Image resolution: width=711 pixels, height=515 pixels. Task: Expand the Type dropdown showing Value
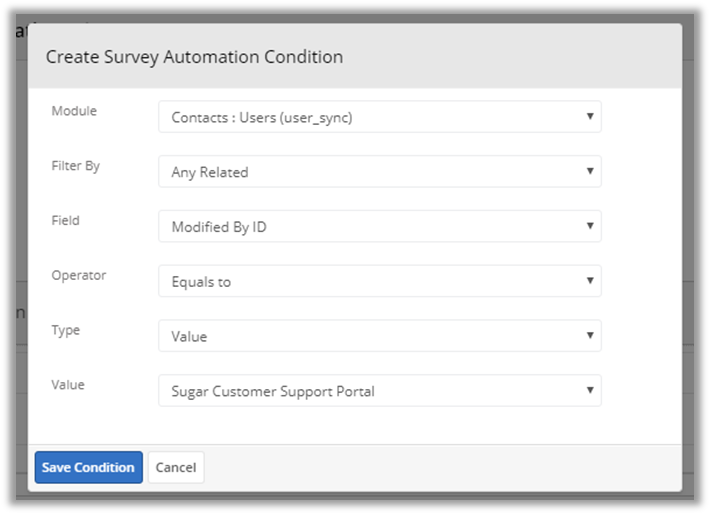pyautogui.click(x=379, y=336)
